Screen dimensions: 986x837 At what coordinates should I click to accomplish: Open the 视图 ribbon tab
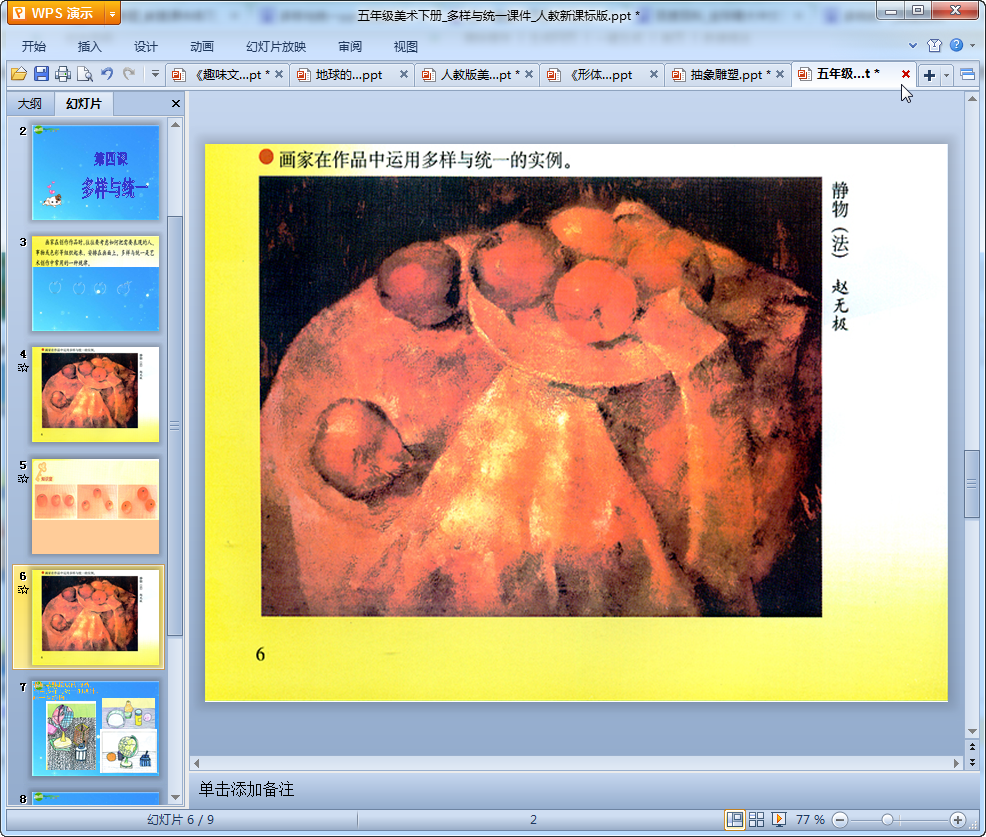[x=406, y=47]
